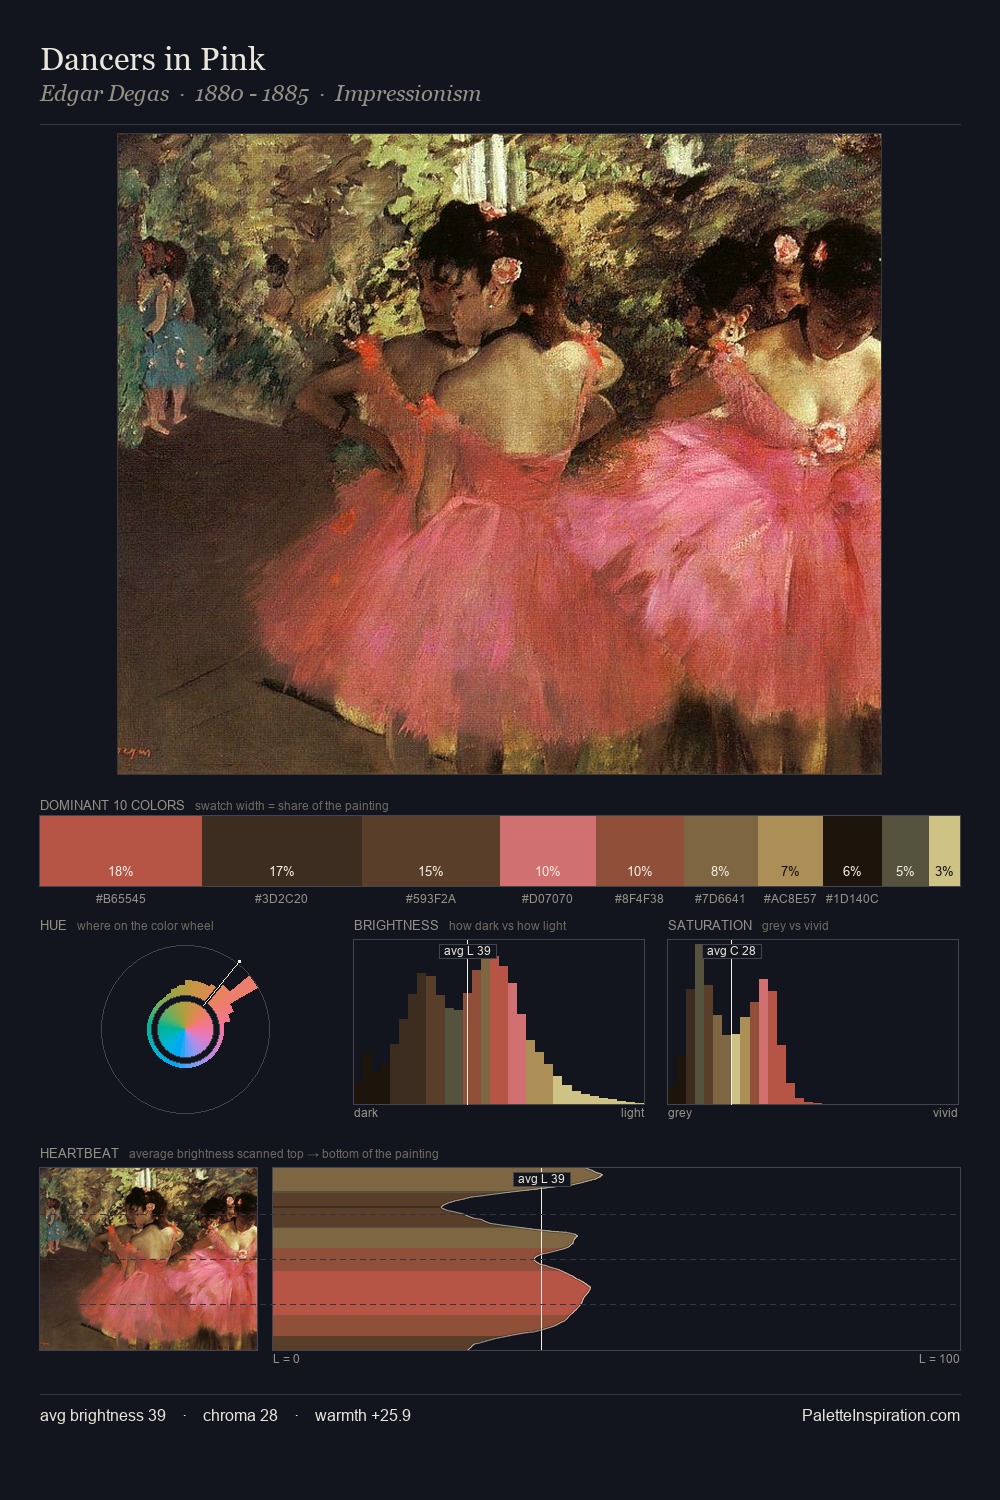
Task: Click the 'dark' axis label
Action: click(x=366, y=1113)
